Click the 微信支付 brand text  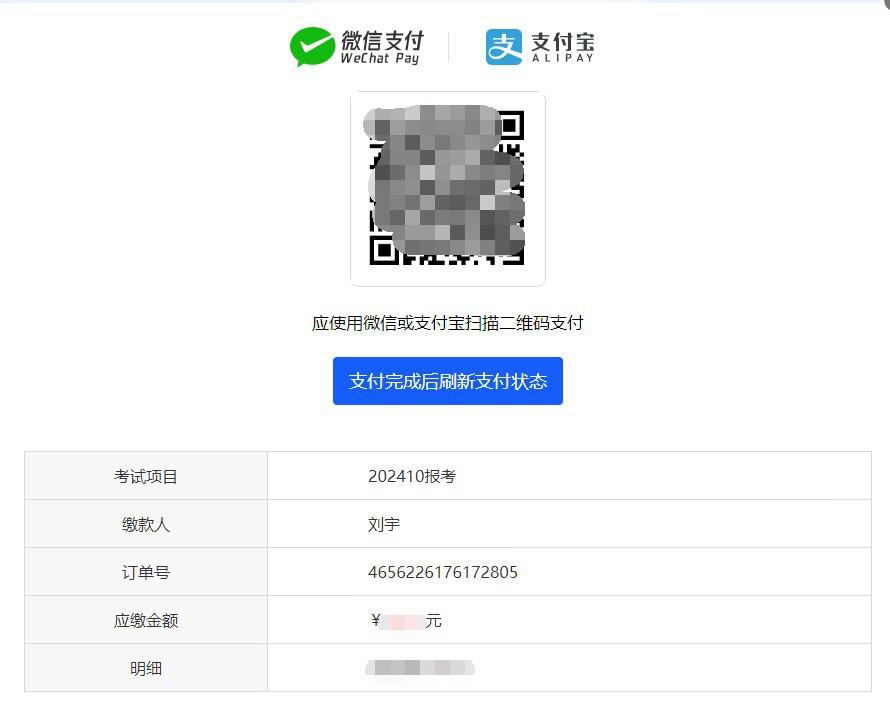pyautogui.click(x=382, y=41)
